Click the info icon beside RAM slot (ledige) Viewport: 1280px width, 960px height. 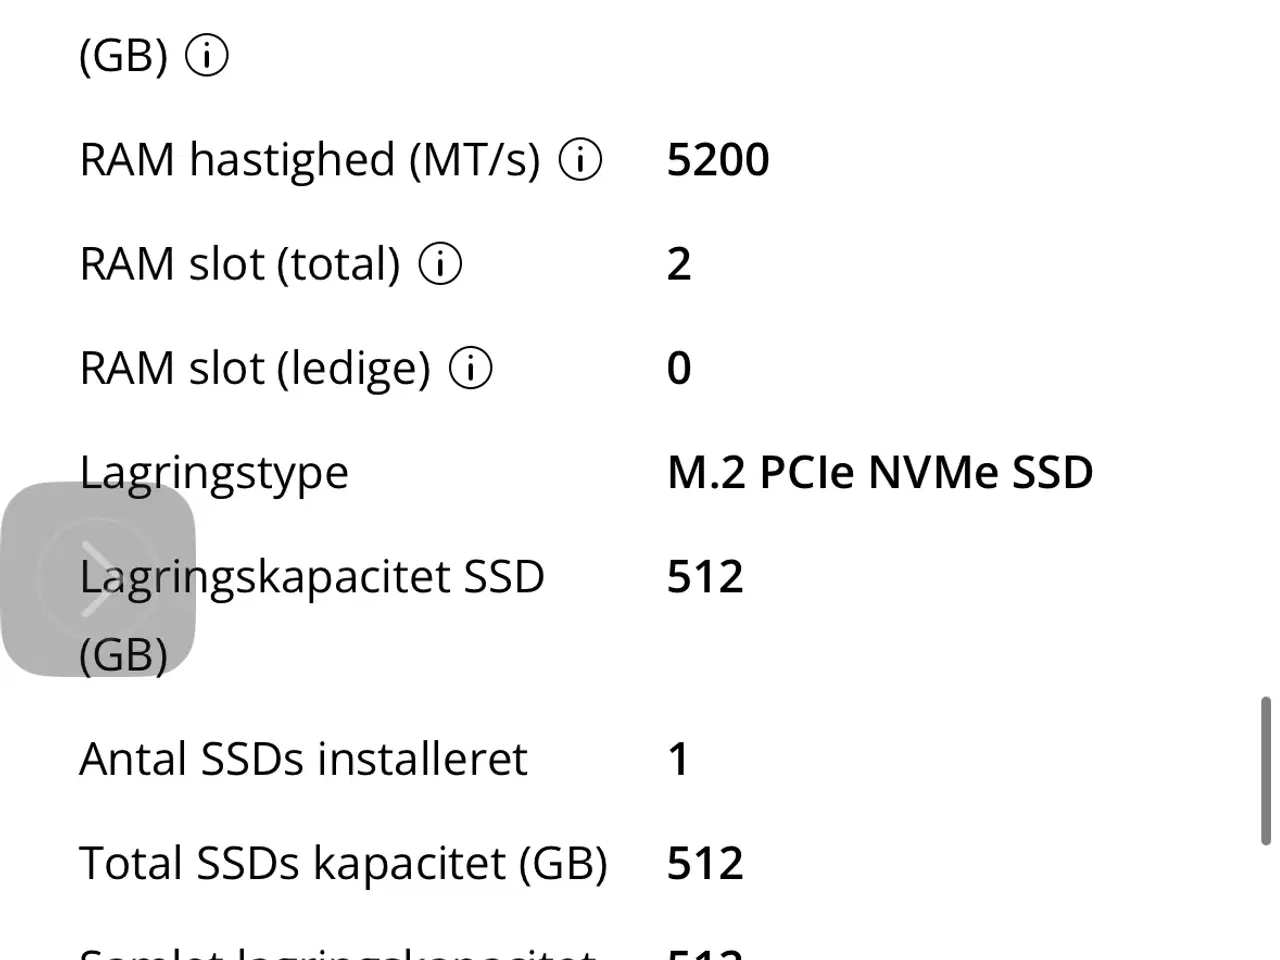click(470, 368)
